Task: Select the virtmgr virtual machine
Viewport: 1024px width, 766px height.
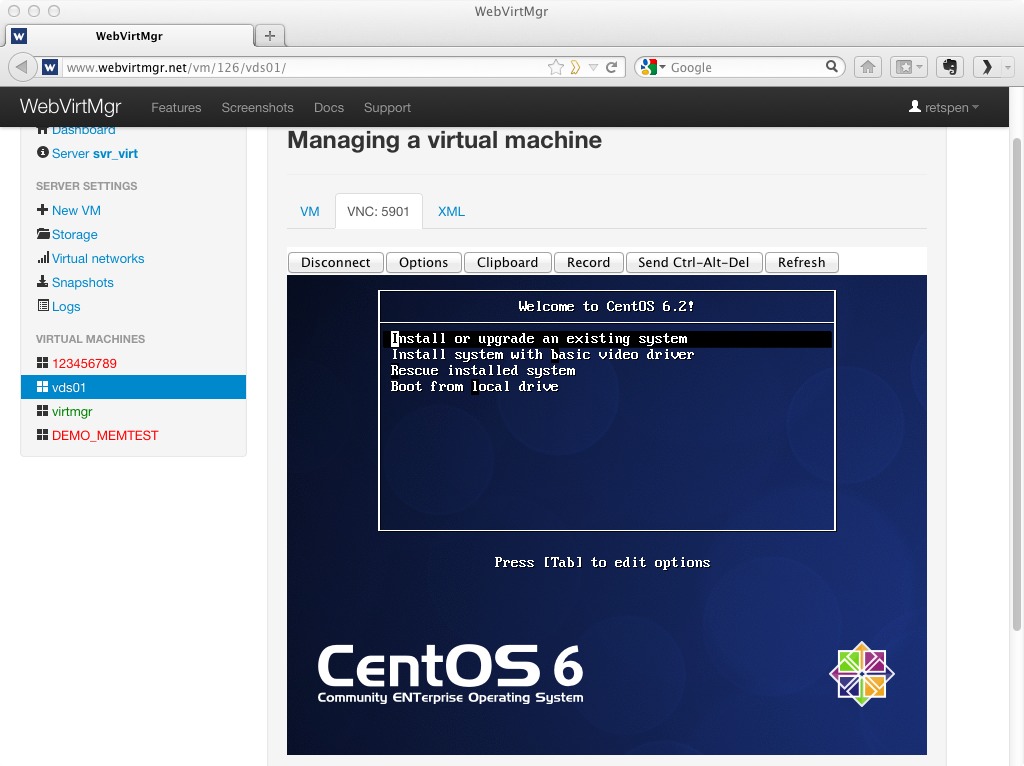Action: (x=72, y=411)
